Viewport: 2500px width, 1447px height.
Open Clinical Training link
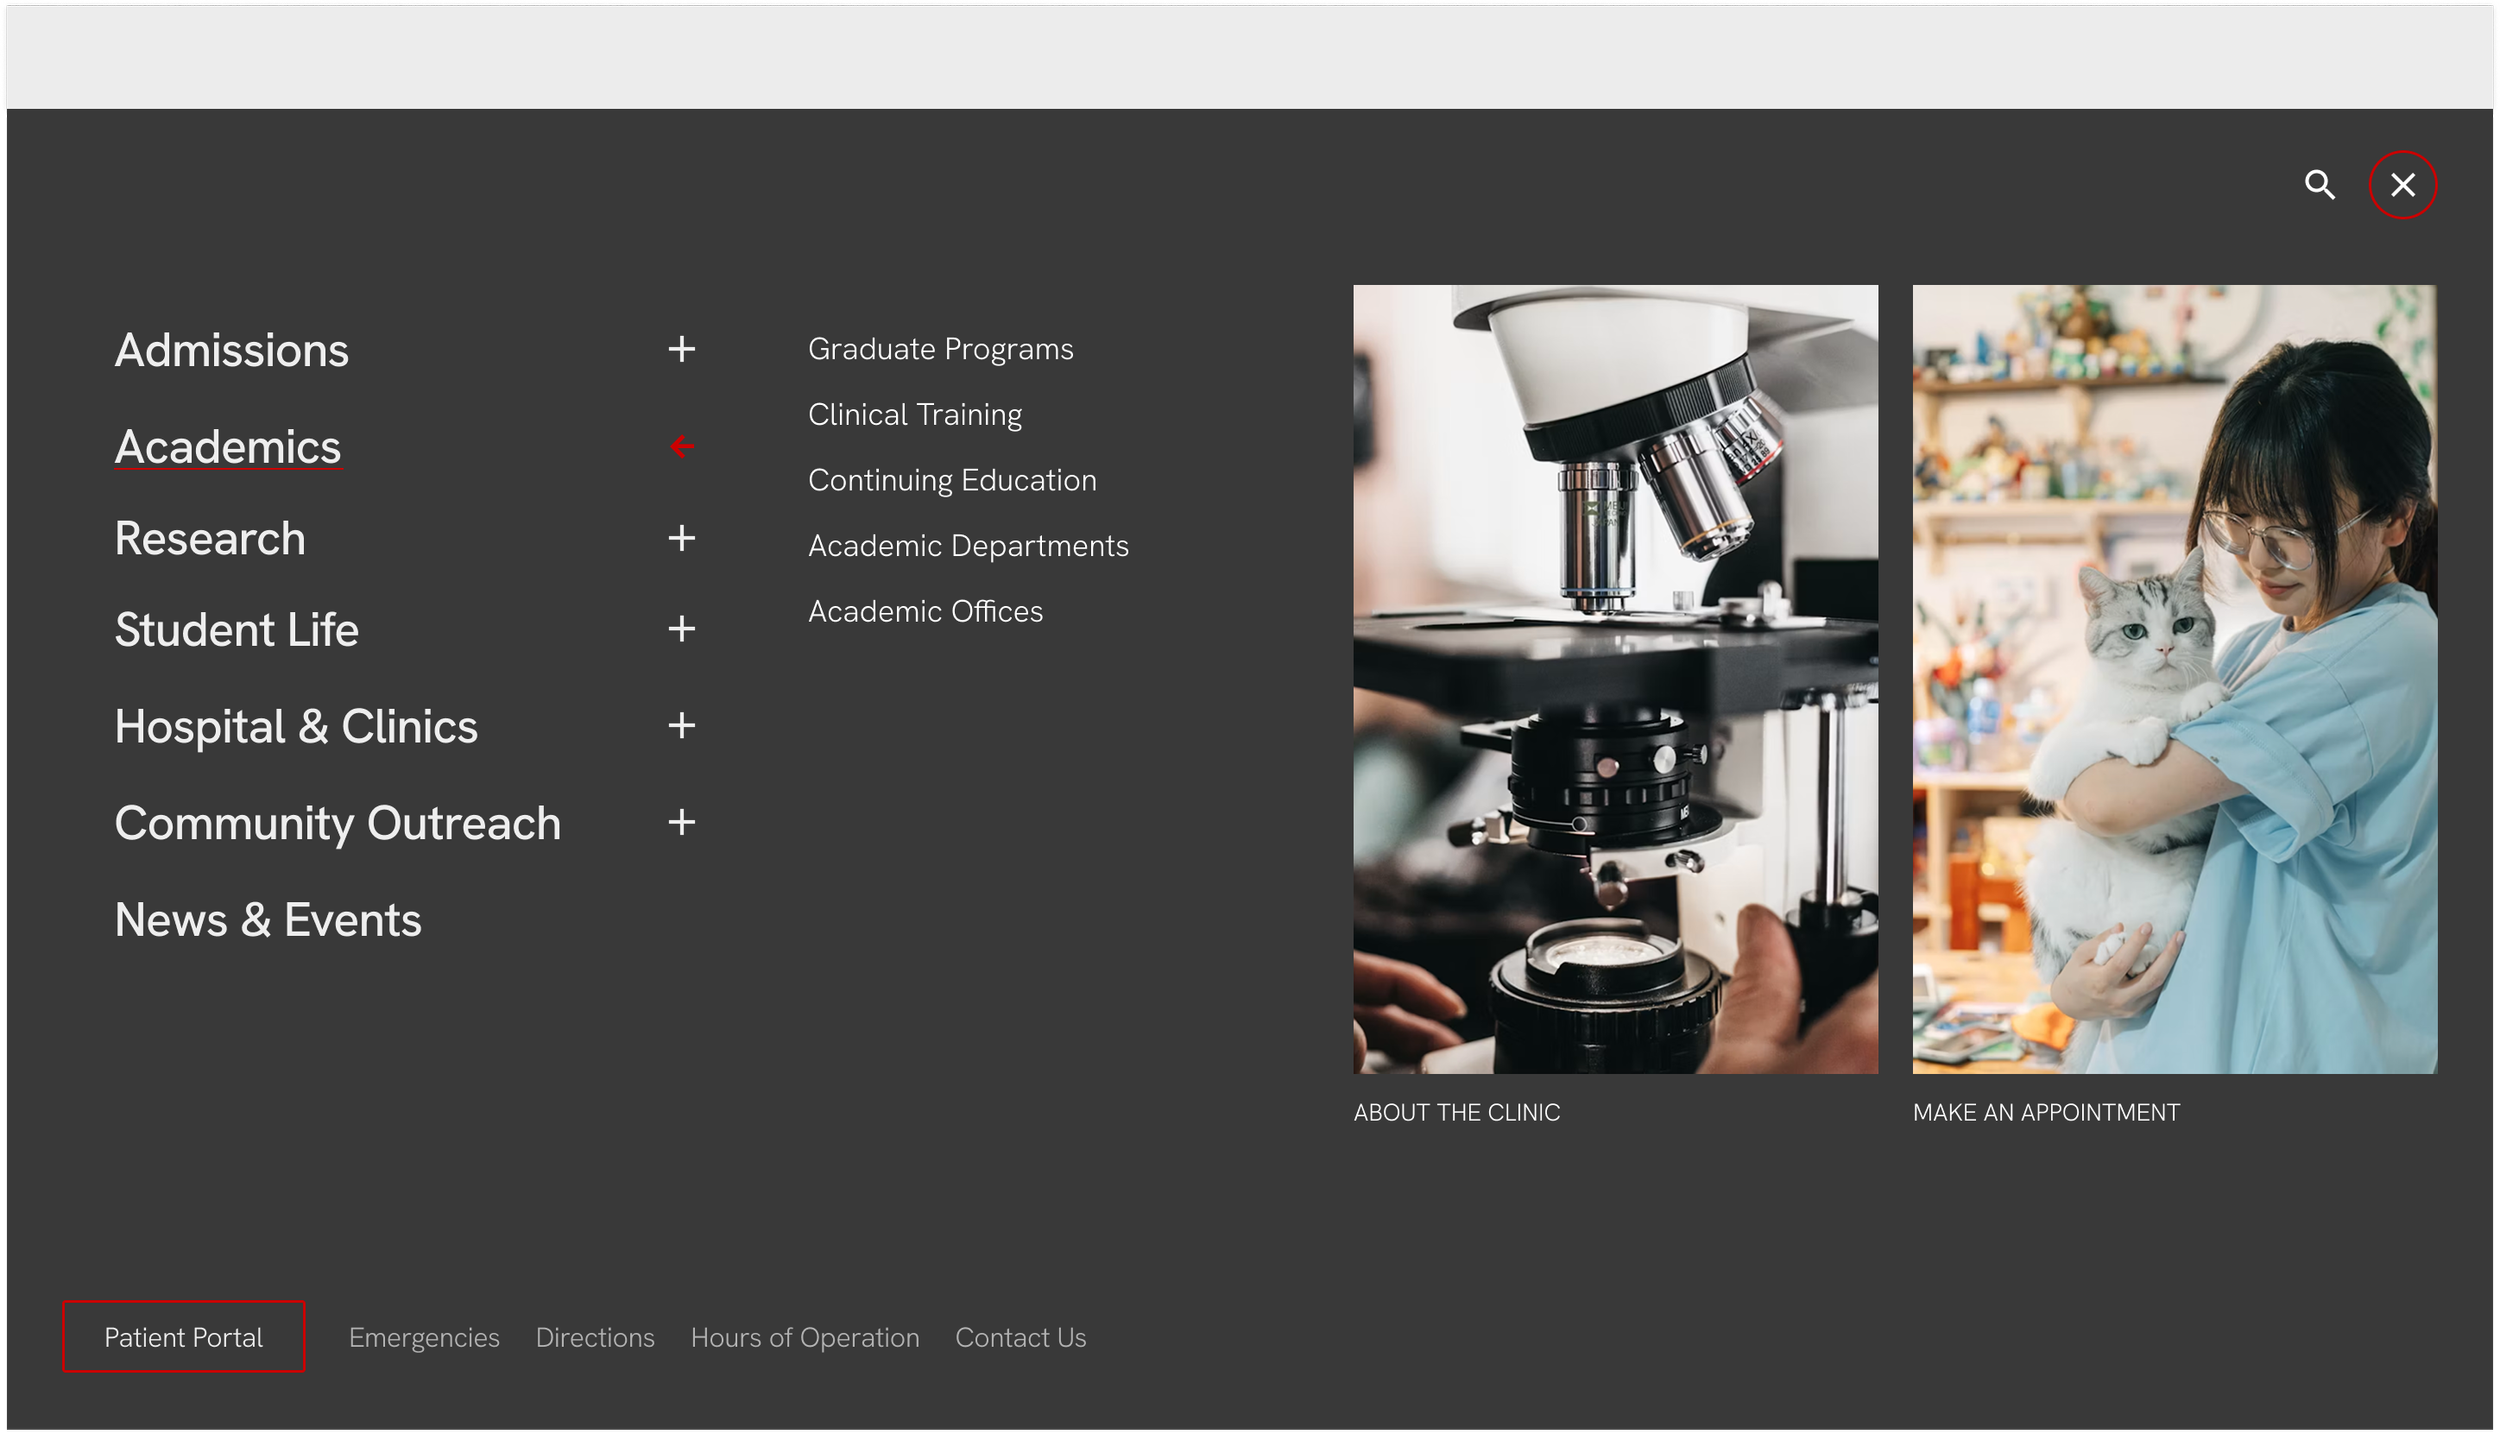click(x=915, y=415)
